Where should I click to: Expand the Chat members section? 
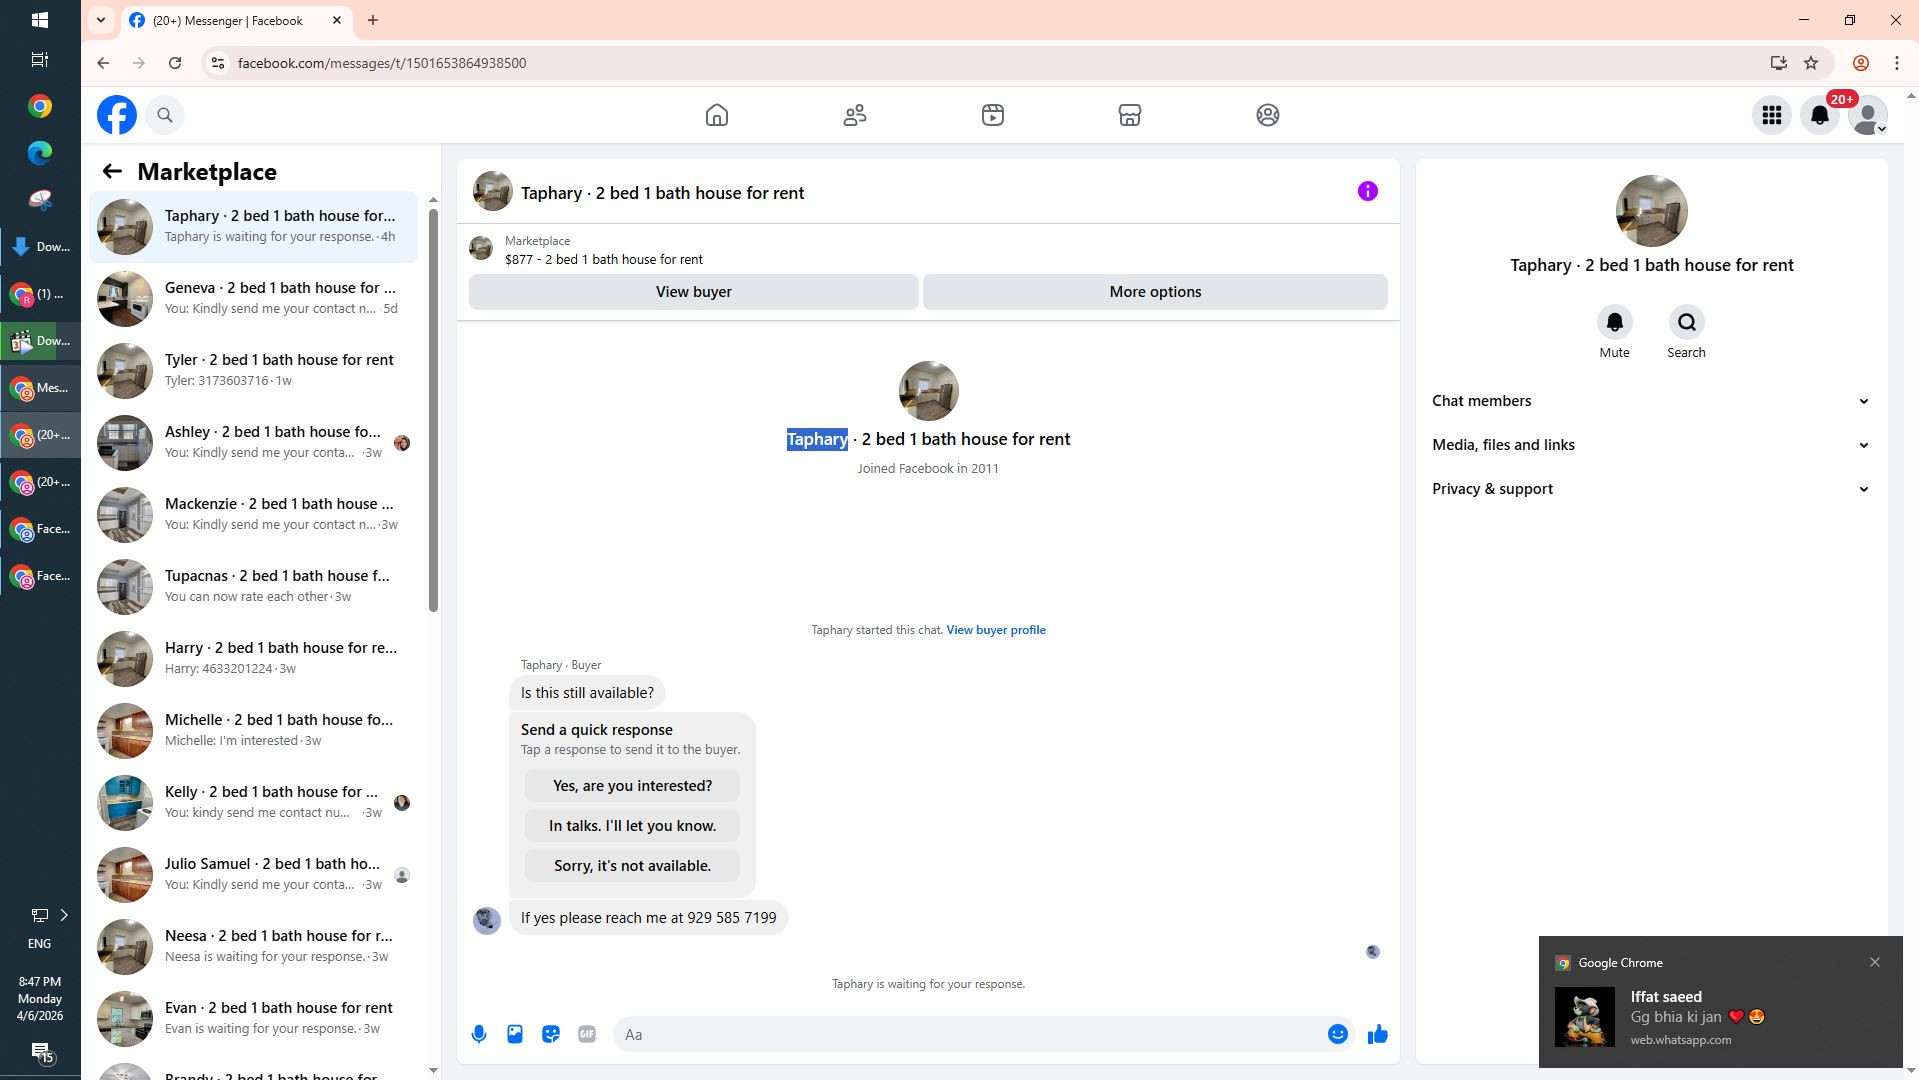click(1651, 401)
